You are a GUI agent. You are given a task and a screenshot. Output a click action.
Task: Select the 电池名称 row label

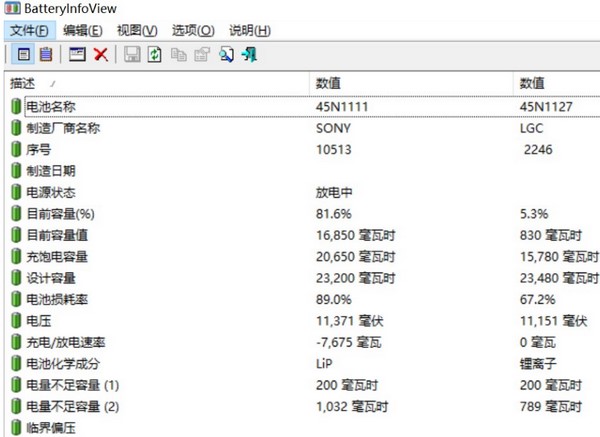(x=51, y=106)
